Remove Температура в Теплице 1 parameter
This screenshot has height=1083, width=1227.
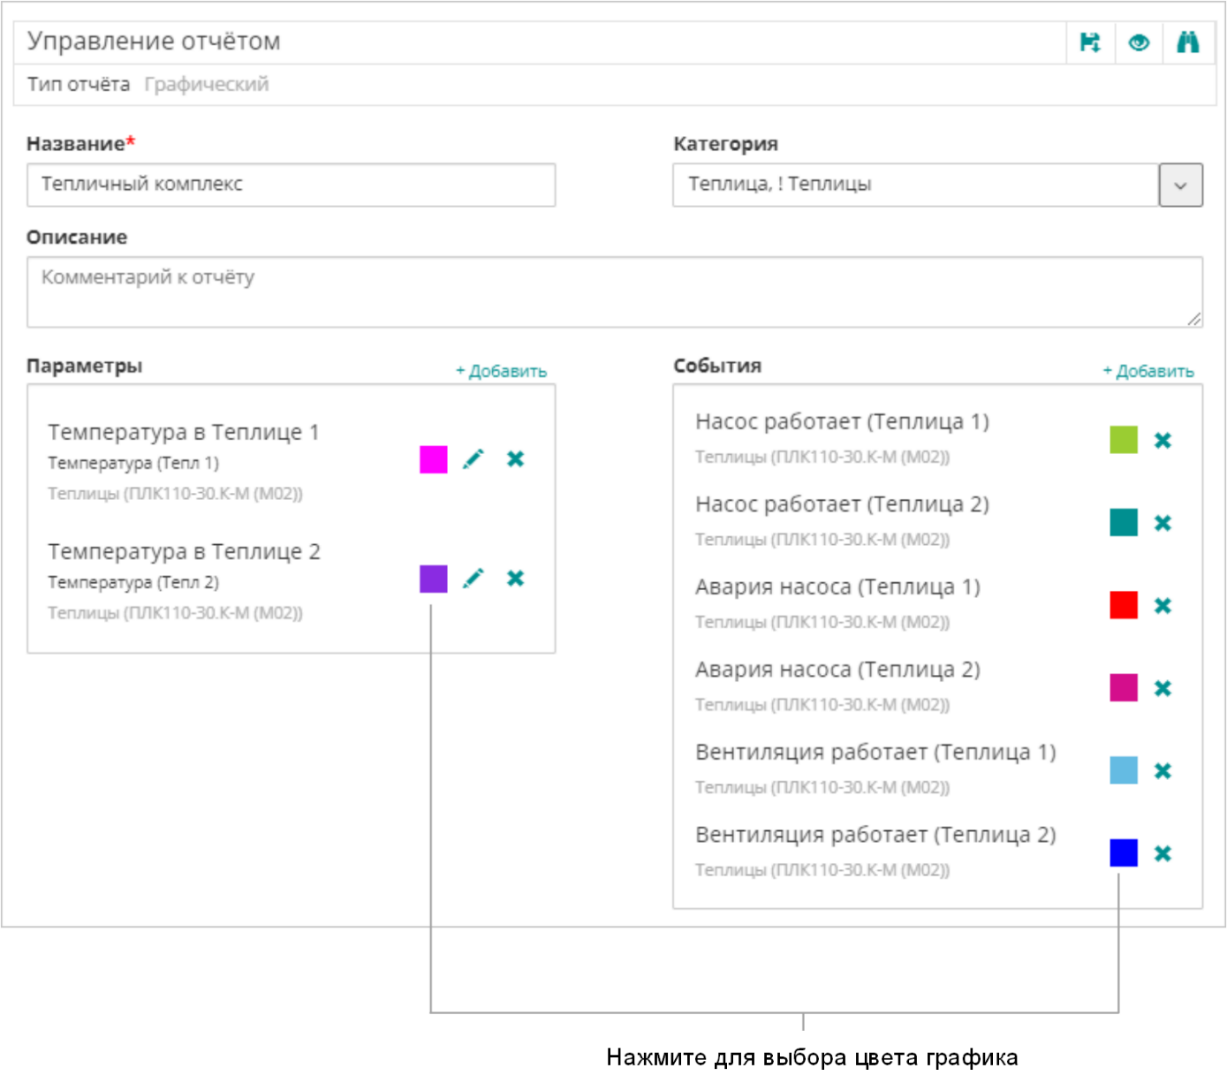tap(515, 459)
